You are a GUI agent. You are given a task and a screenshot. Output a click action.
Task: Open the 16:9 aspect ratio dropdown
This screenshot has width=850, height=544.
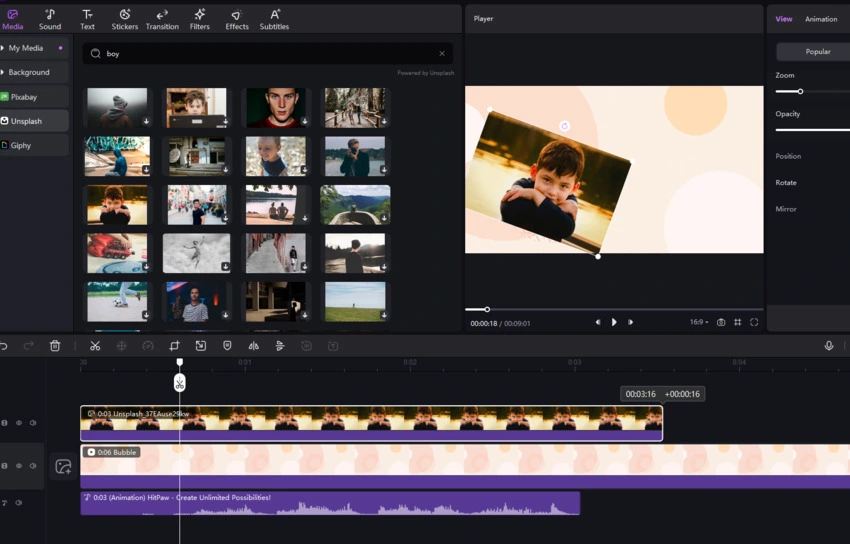[698, 323]
